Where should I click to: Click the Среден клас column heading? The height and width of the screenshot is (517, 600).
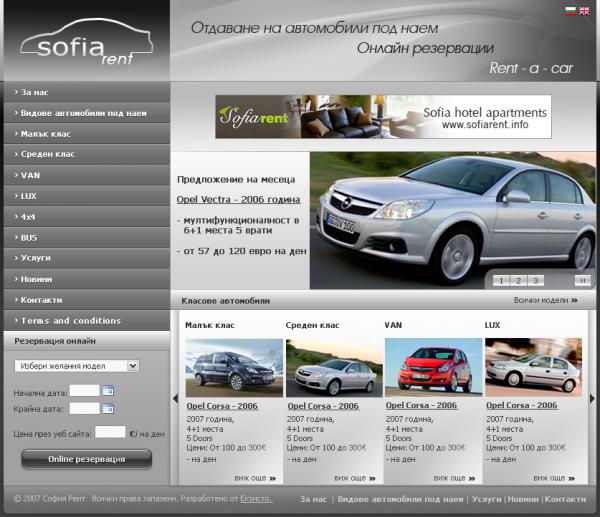[312, 325]
